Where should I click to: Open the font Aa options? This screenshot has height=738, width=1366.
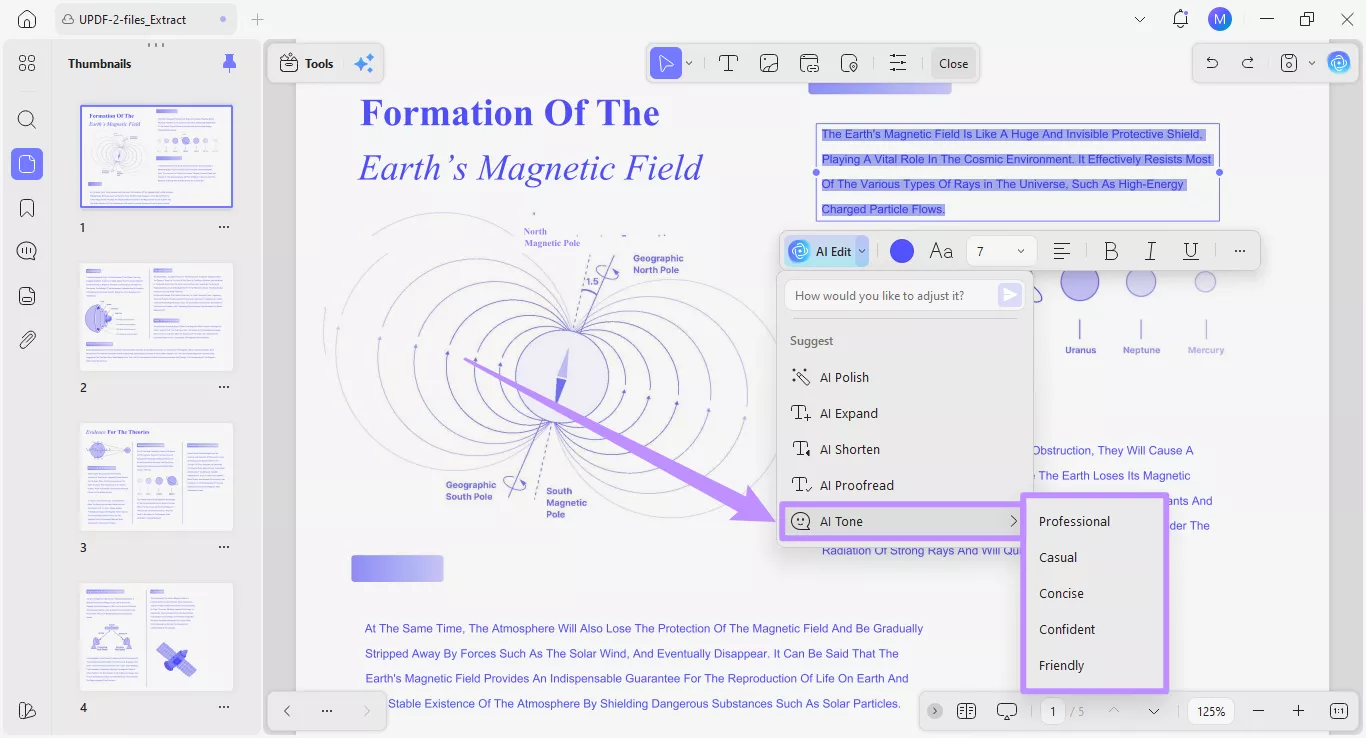pyautogui.click(x=941, y=251)
